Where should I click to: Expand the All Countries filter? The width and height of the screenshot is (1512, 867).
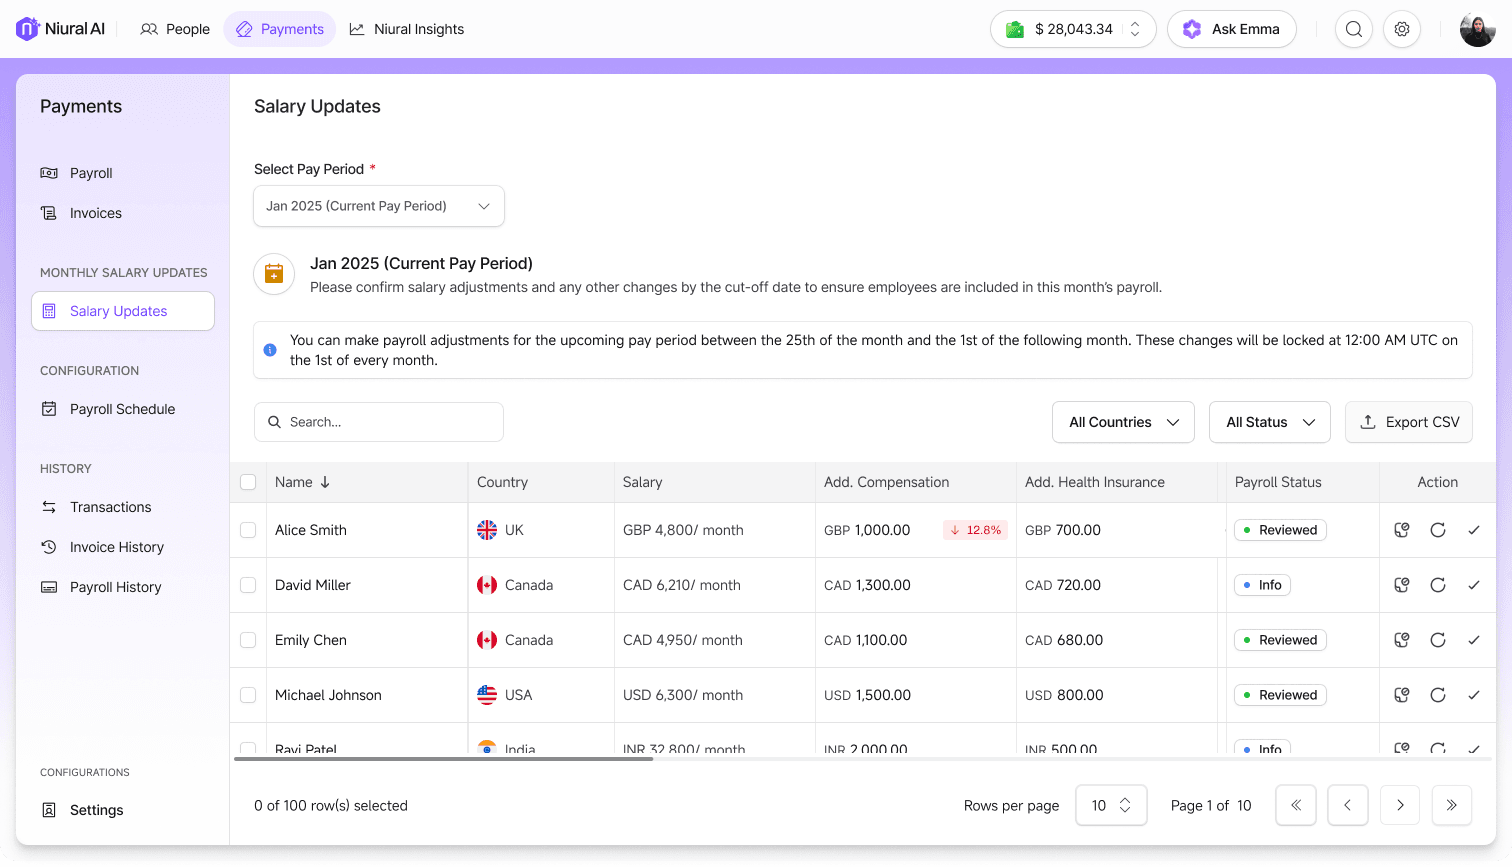pos(1123,422)
